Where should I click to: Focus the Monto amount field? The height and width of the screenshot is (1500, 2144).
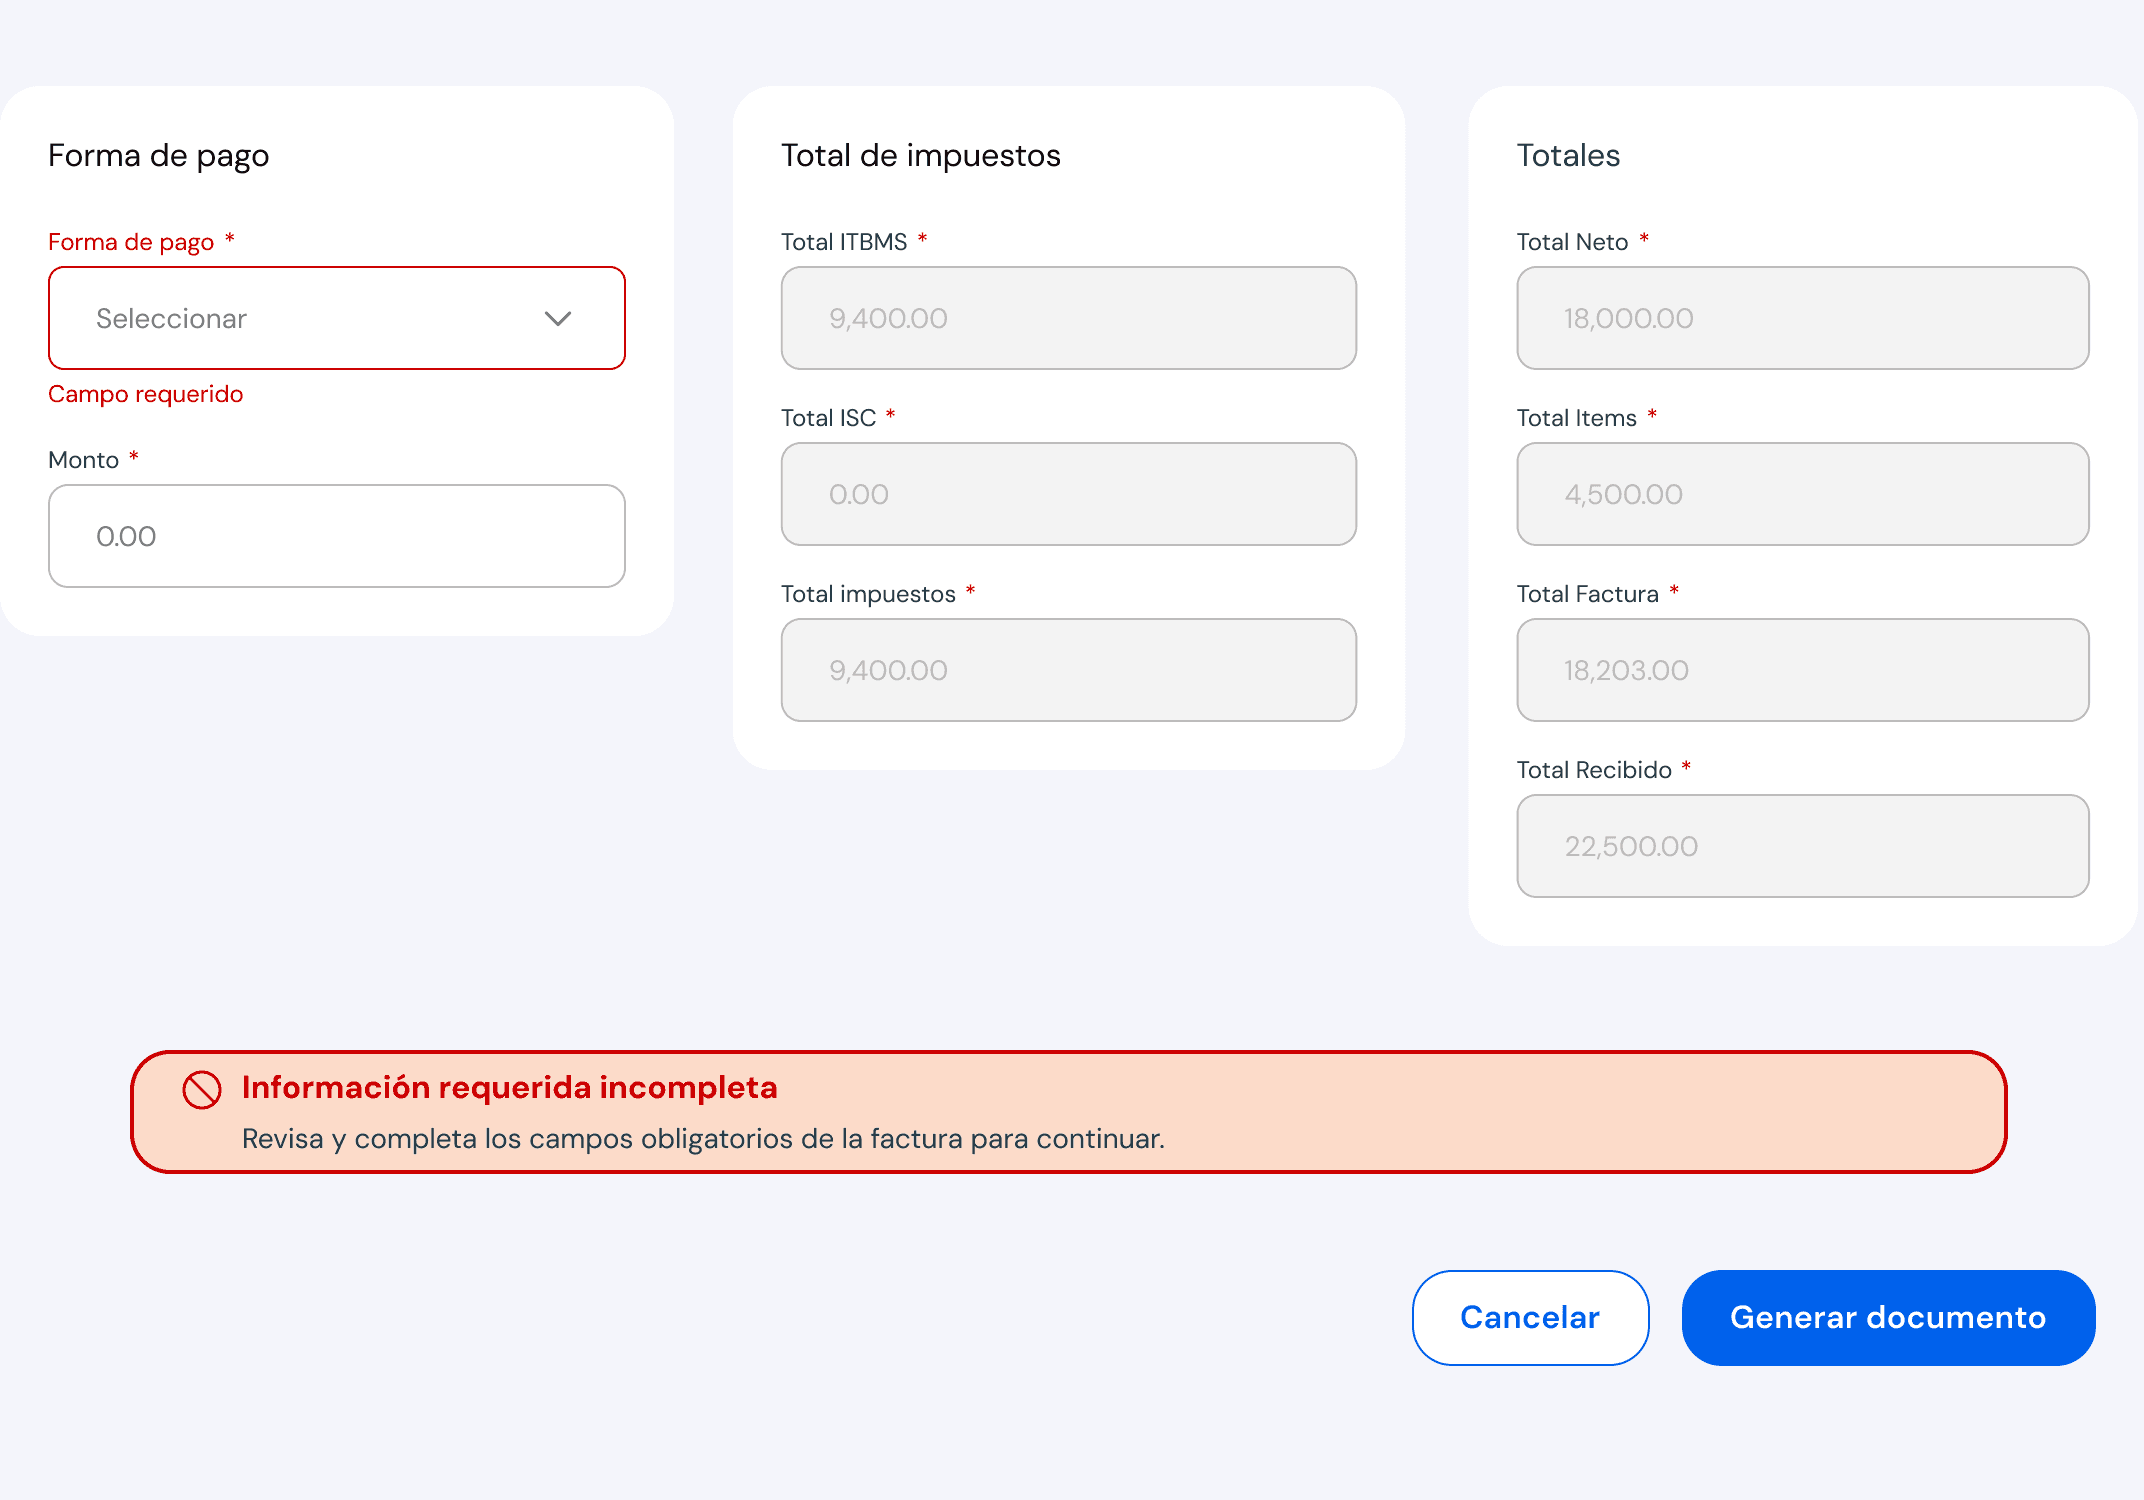[x=337, y=536]
